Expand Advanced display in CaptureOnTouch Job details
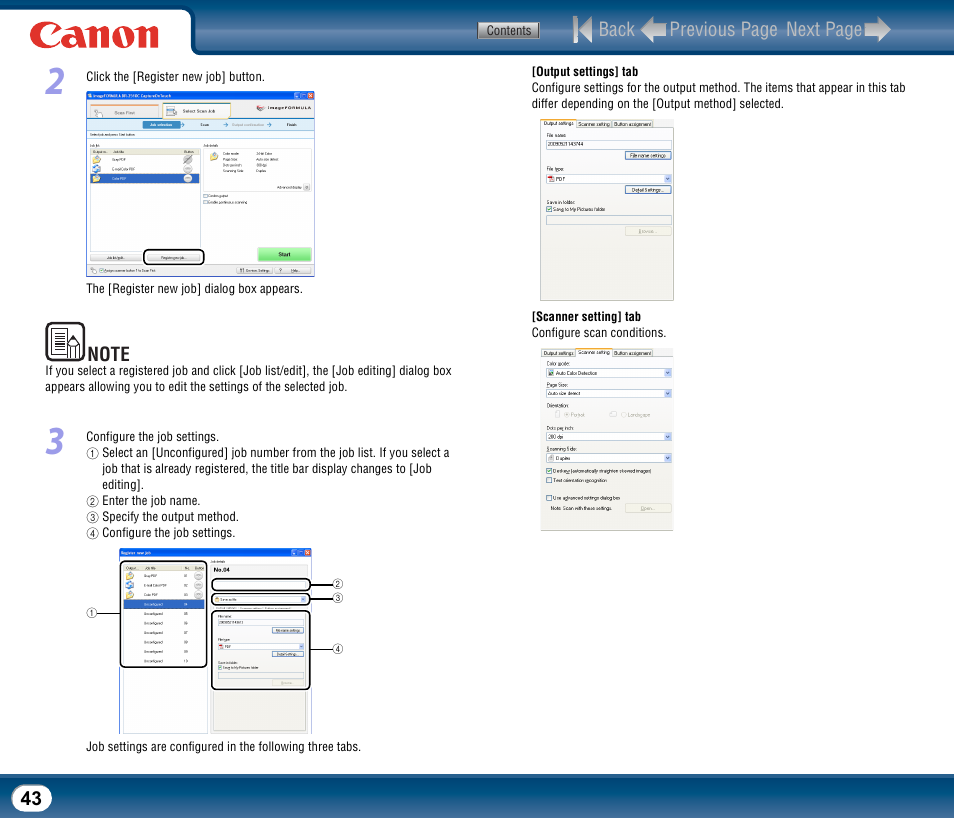 (x=307, y=187)
